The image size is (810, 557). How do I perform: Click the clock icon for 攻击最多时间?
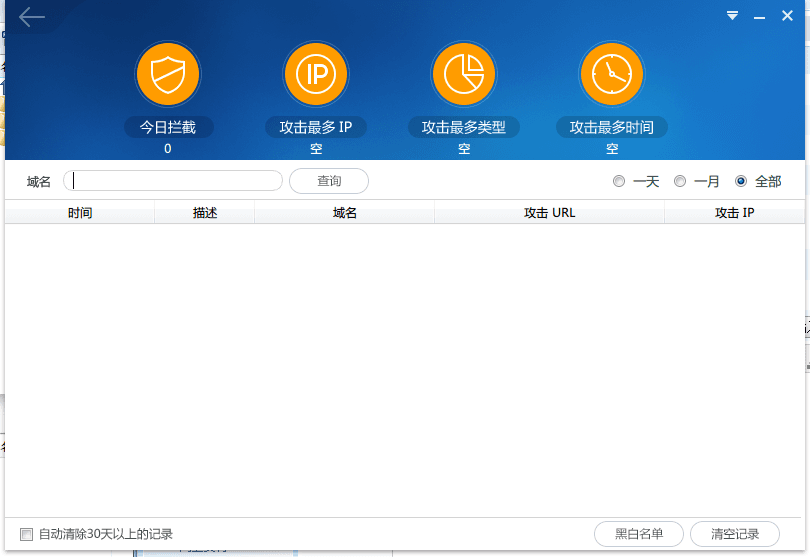pyautogui.click(x=612, y=74)
